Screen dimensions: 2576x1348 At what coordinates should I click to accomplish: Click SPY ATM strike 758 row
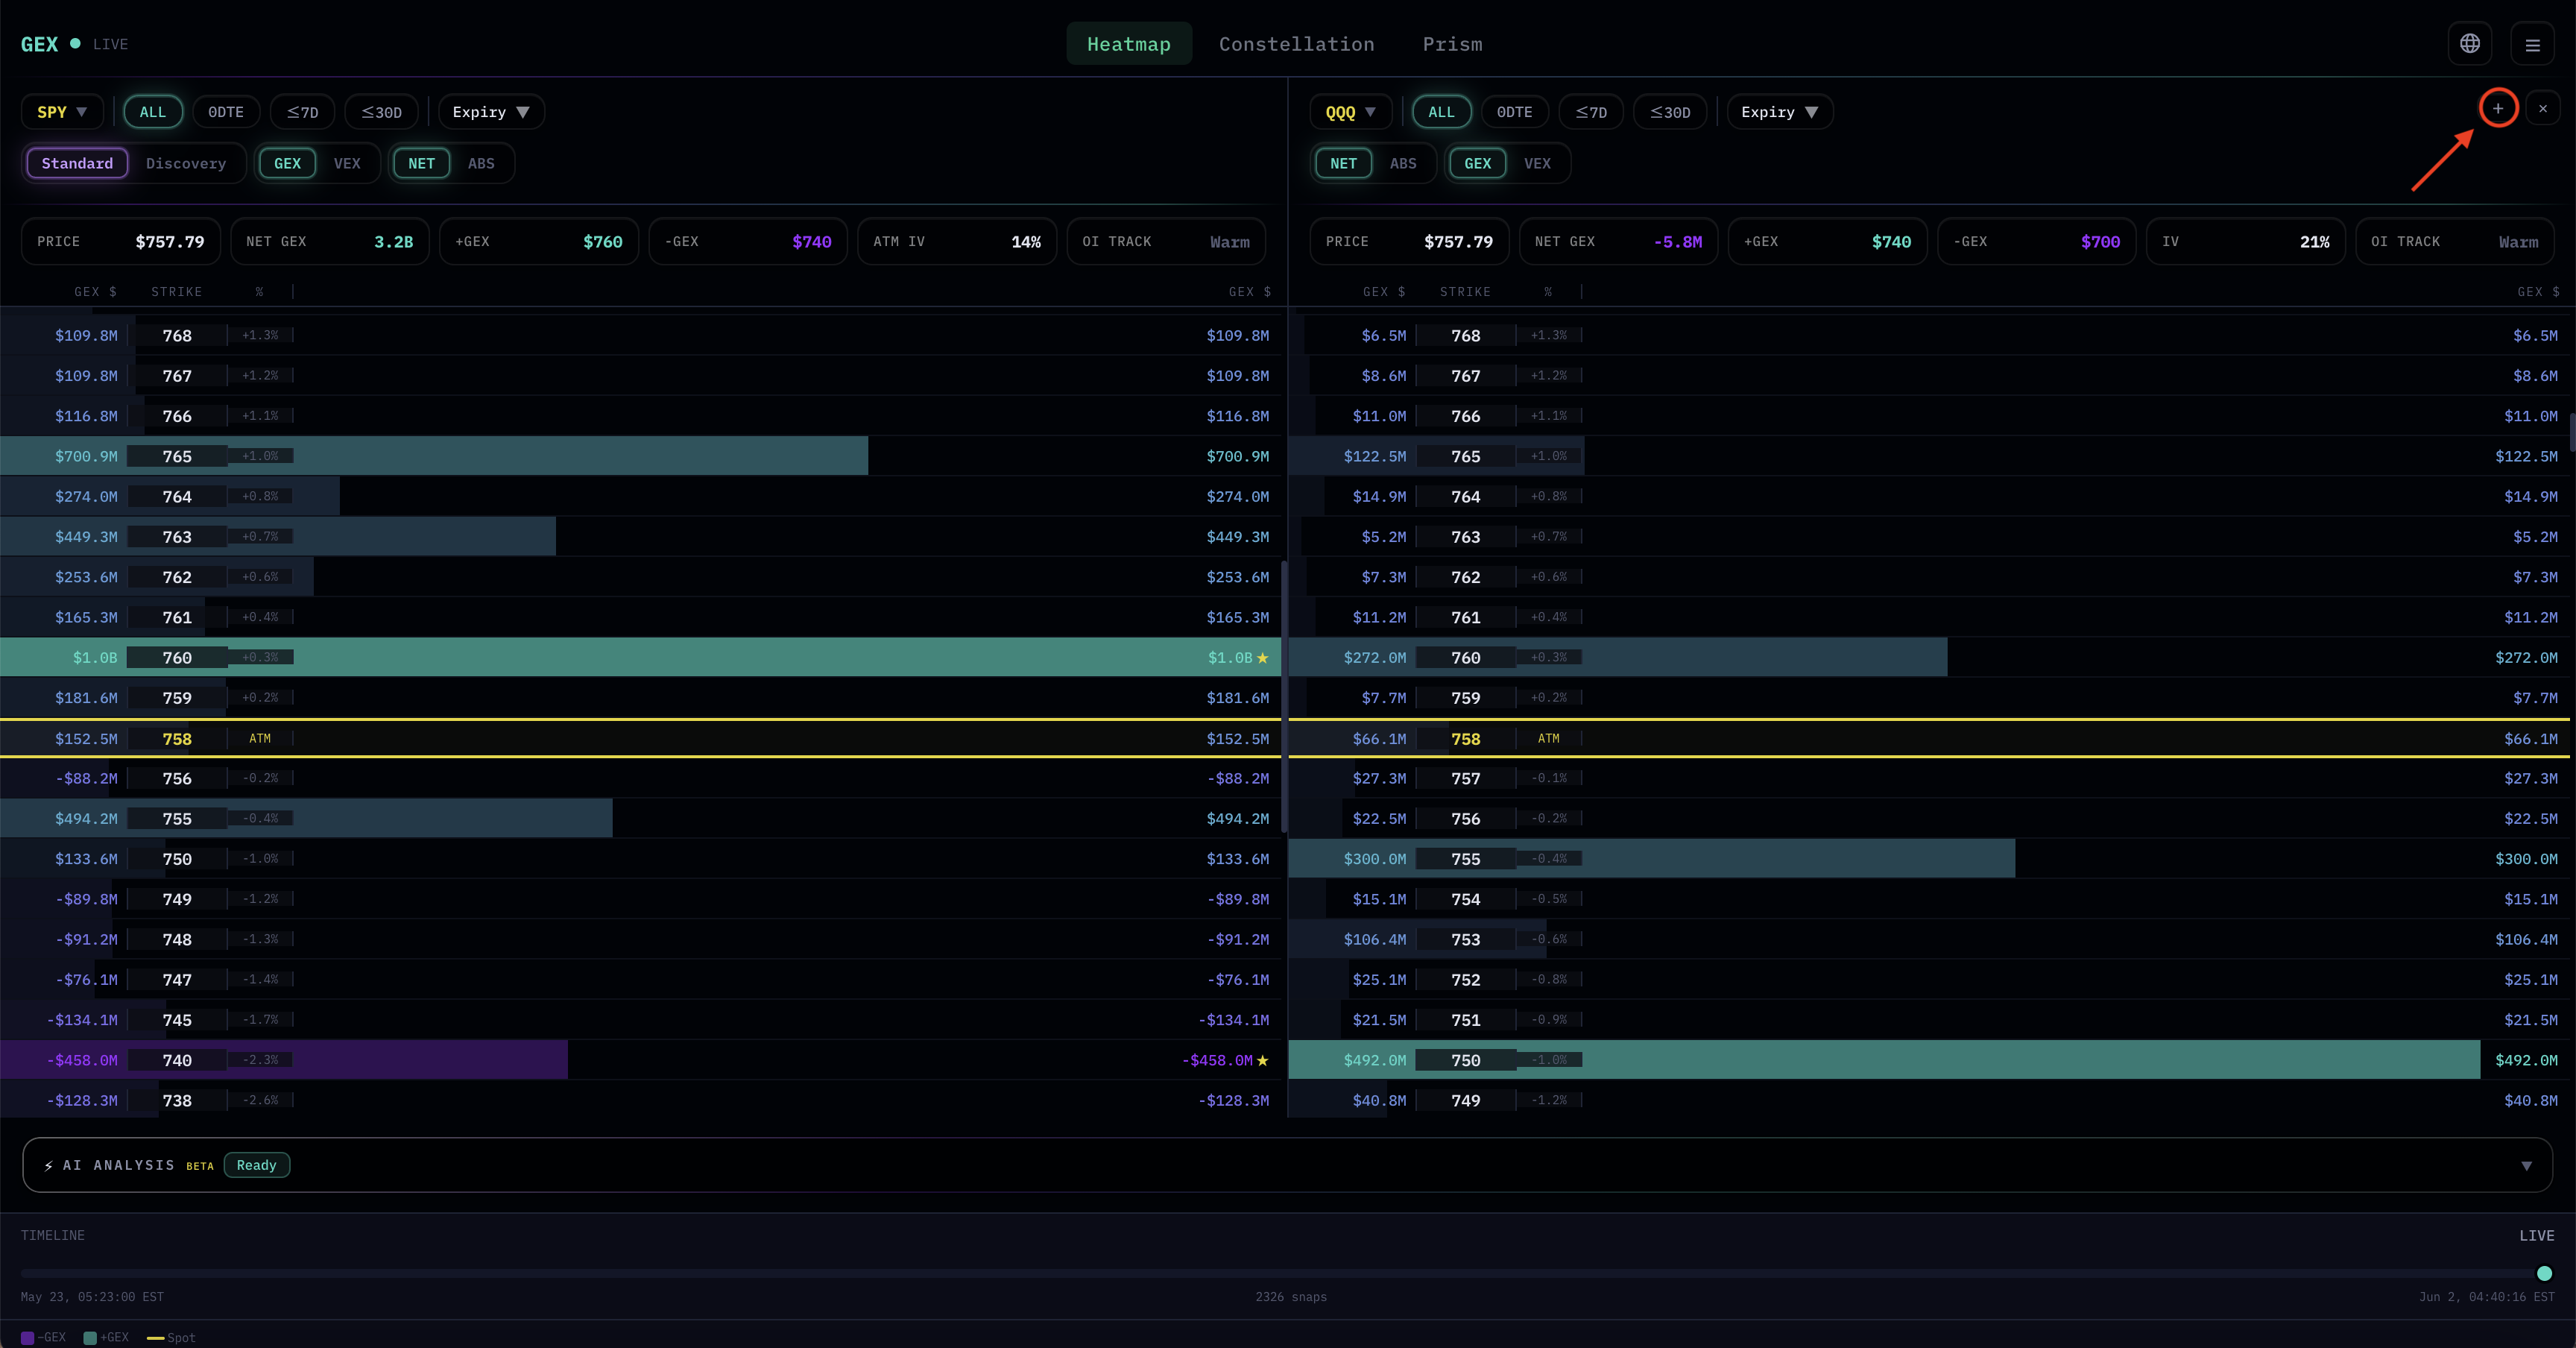pos(640,738)
